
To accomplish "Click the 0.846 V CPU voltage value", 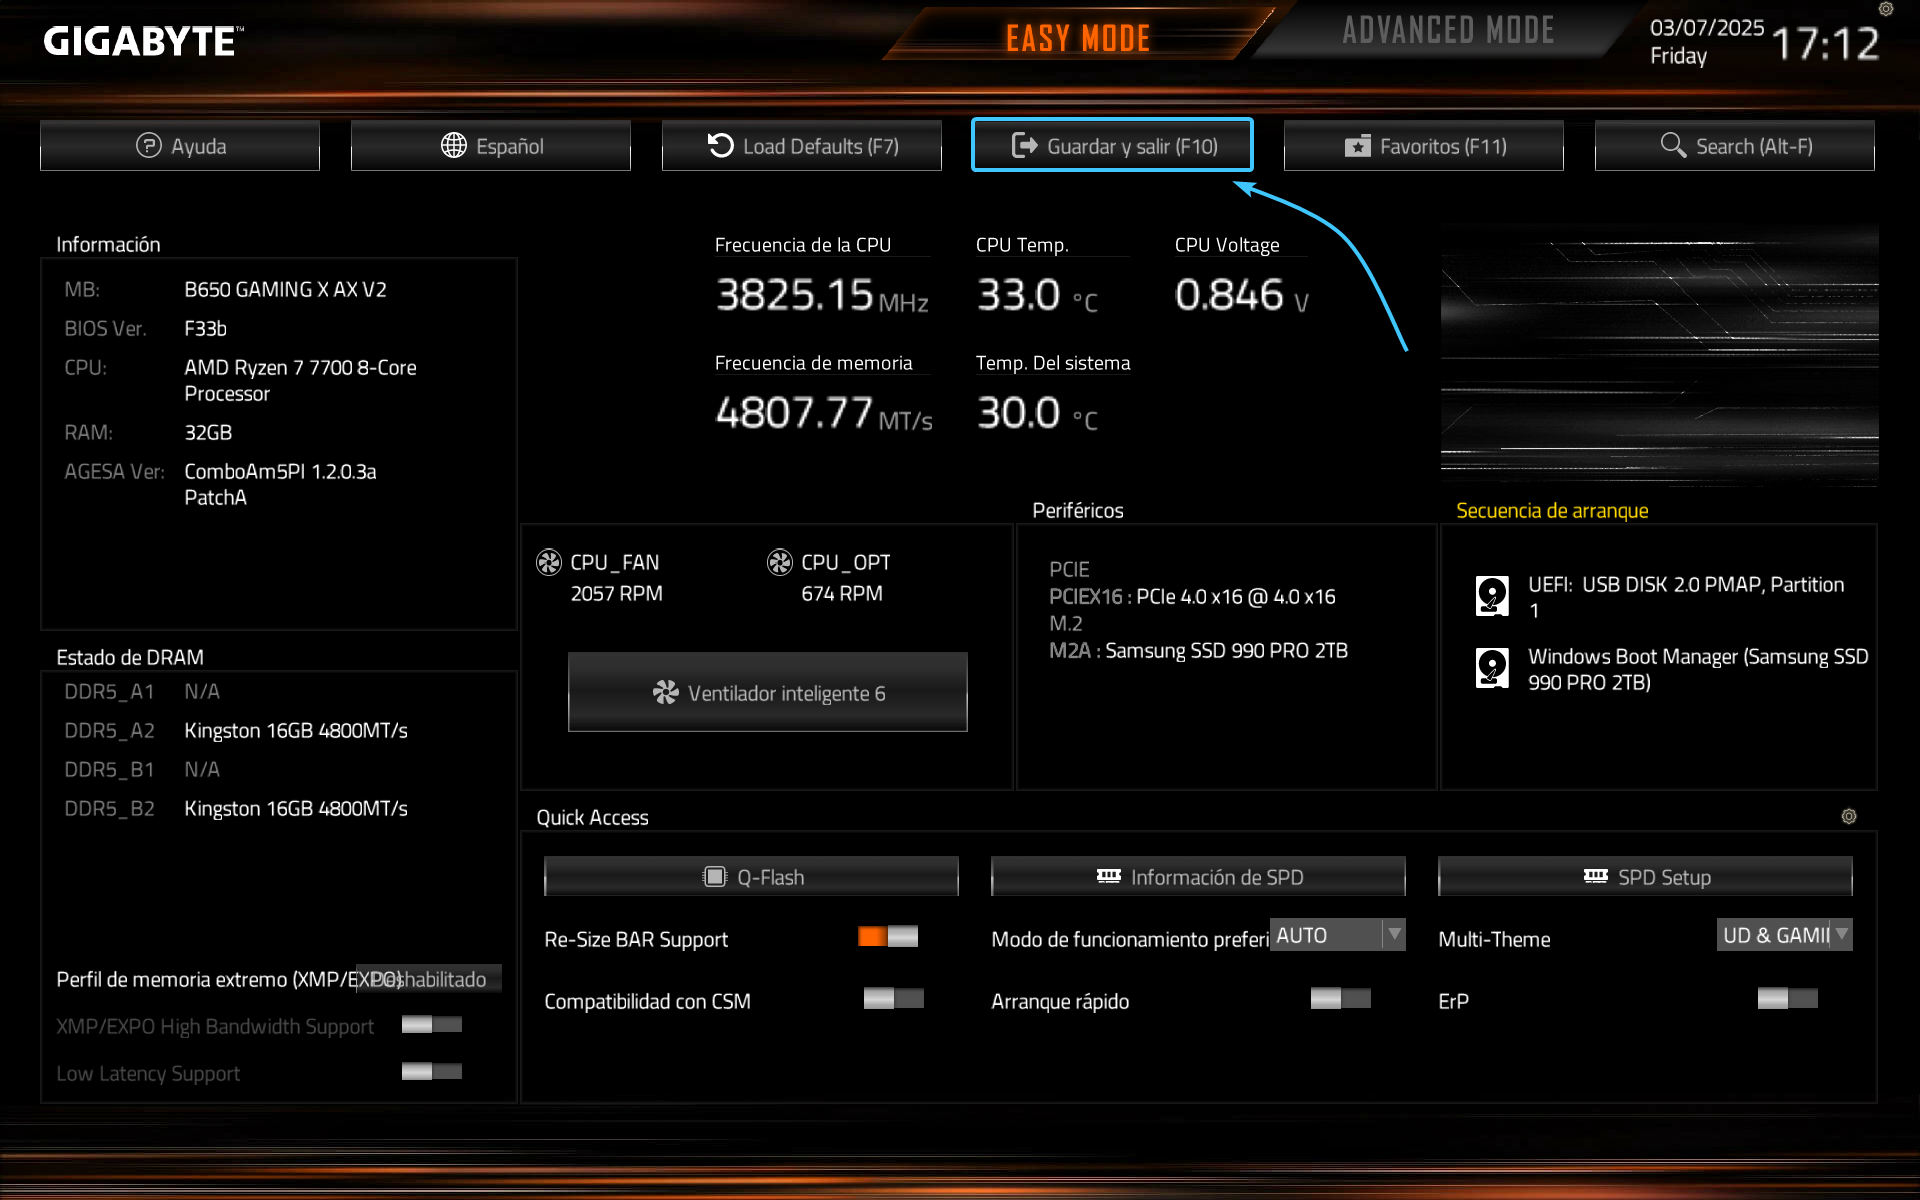I will tap(1241, 295).
